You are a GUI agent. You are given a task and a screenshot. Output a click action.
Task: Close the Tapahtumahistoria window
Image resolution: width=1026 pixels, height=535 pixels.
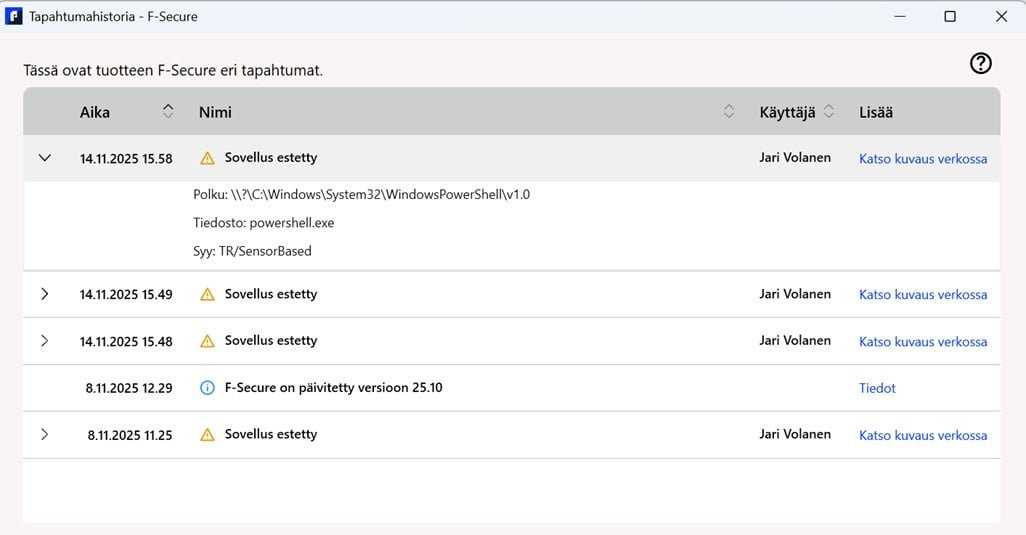(x=1001, y=16)
